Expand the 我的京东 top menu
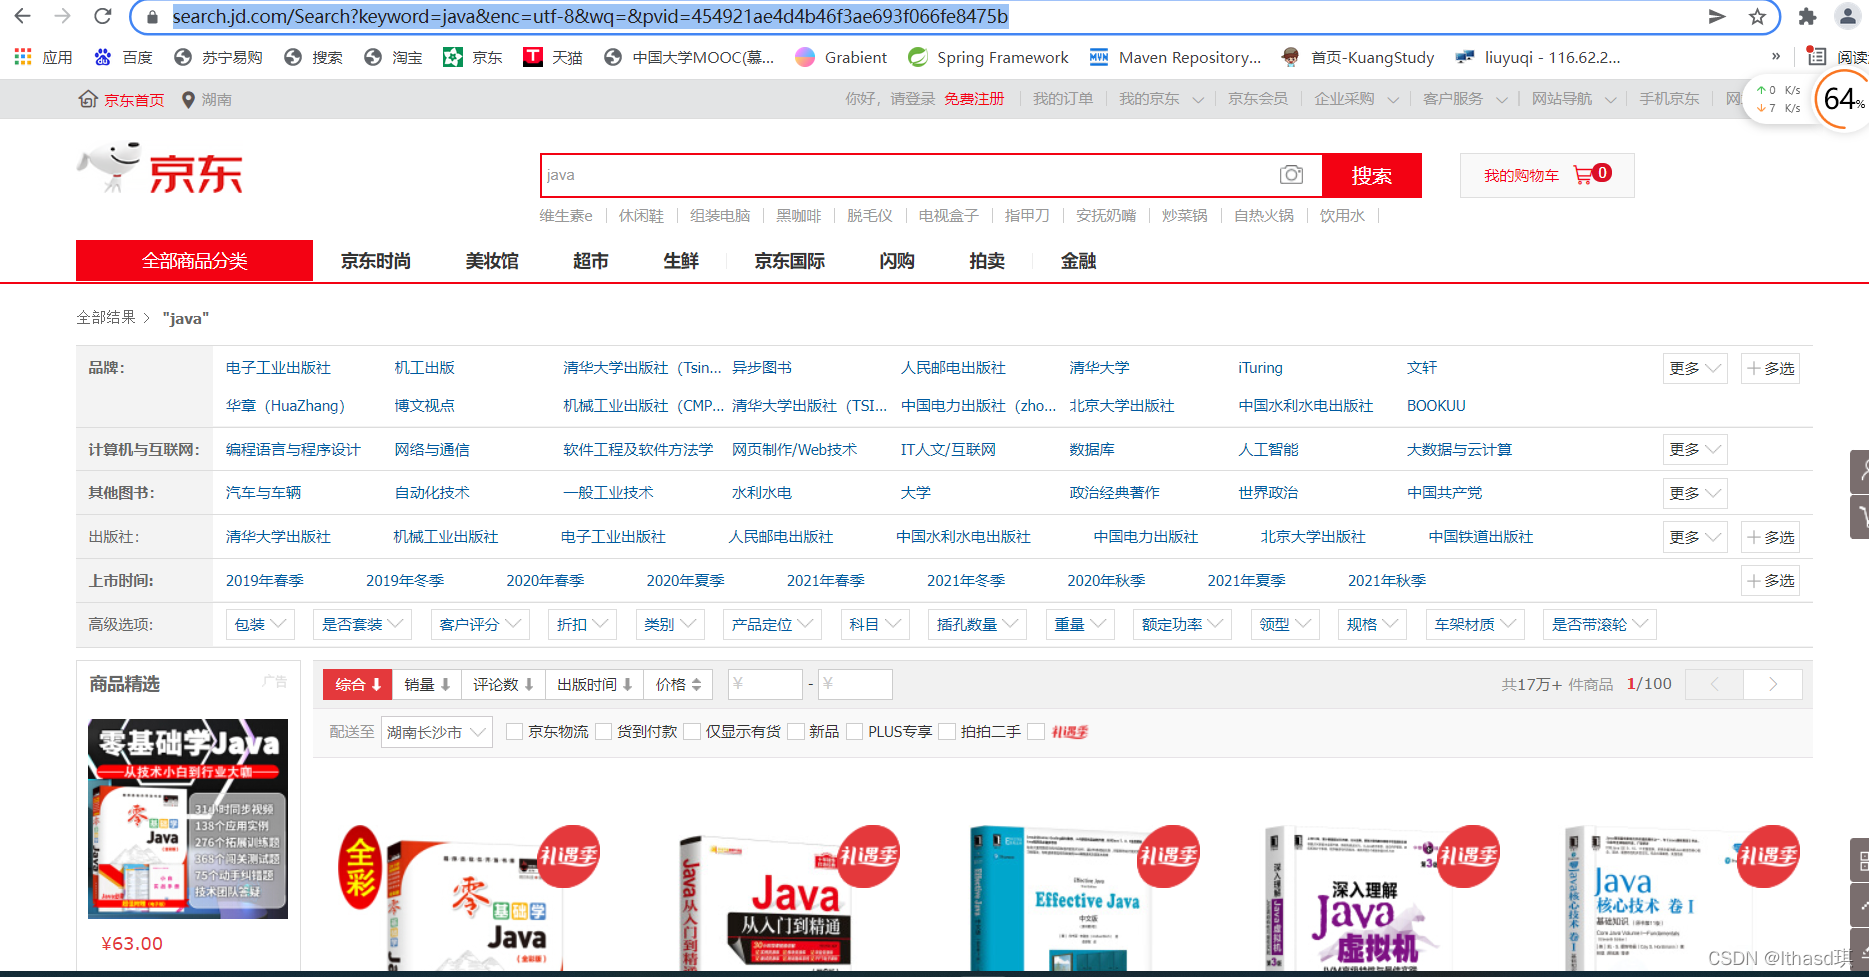The width and height of the screenshot is (1869, 977). (x=1161, y=99)
